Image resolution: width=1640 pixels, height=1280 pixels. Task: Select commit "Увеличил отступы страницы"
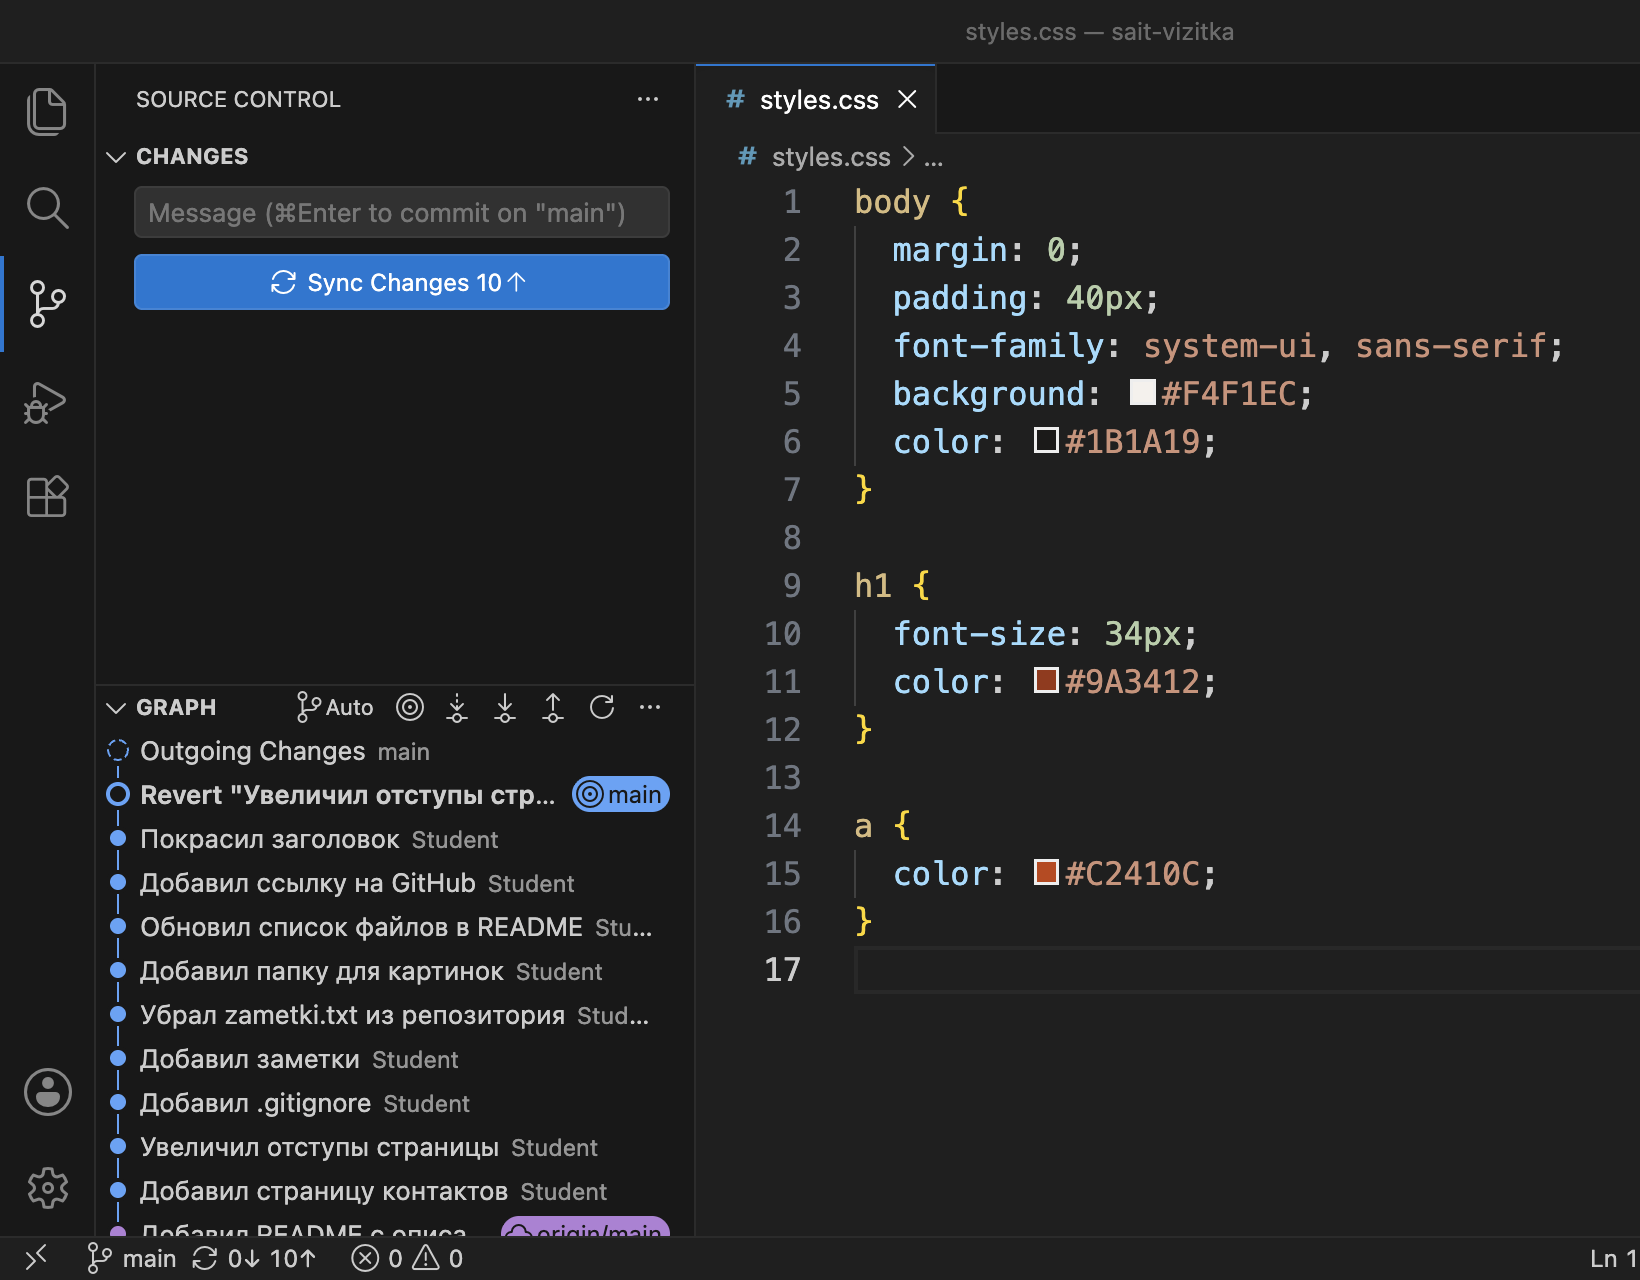395,1147
